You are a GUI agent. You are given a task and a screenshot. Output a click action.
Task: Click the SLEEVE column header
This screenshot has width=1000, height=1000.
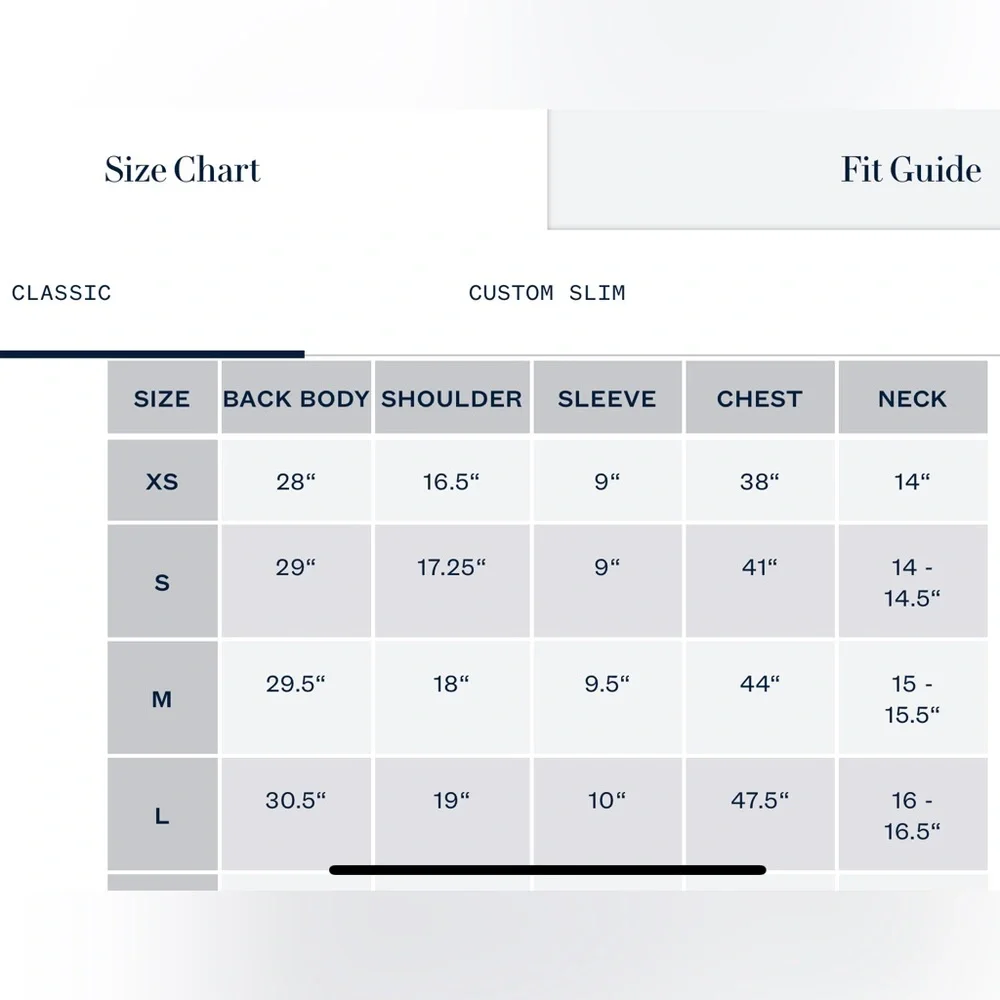click(x=607, y=399)
